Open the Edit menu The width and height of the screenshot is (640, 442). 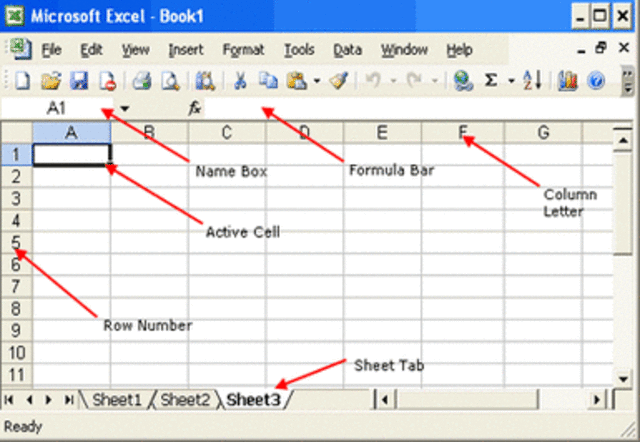(x=91, y=50)
